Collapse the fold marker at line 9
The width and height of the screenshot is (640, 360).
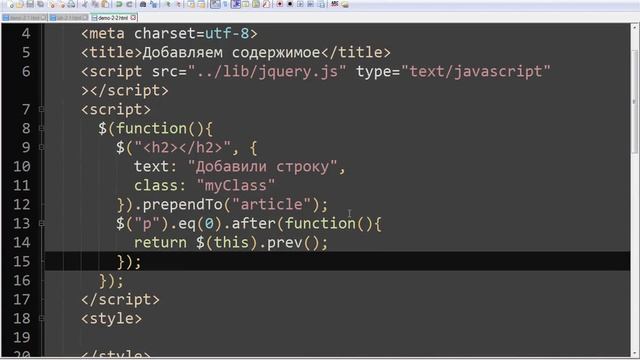41,147
